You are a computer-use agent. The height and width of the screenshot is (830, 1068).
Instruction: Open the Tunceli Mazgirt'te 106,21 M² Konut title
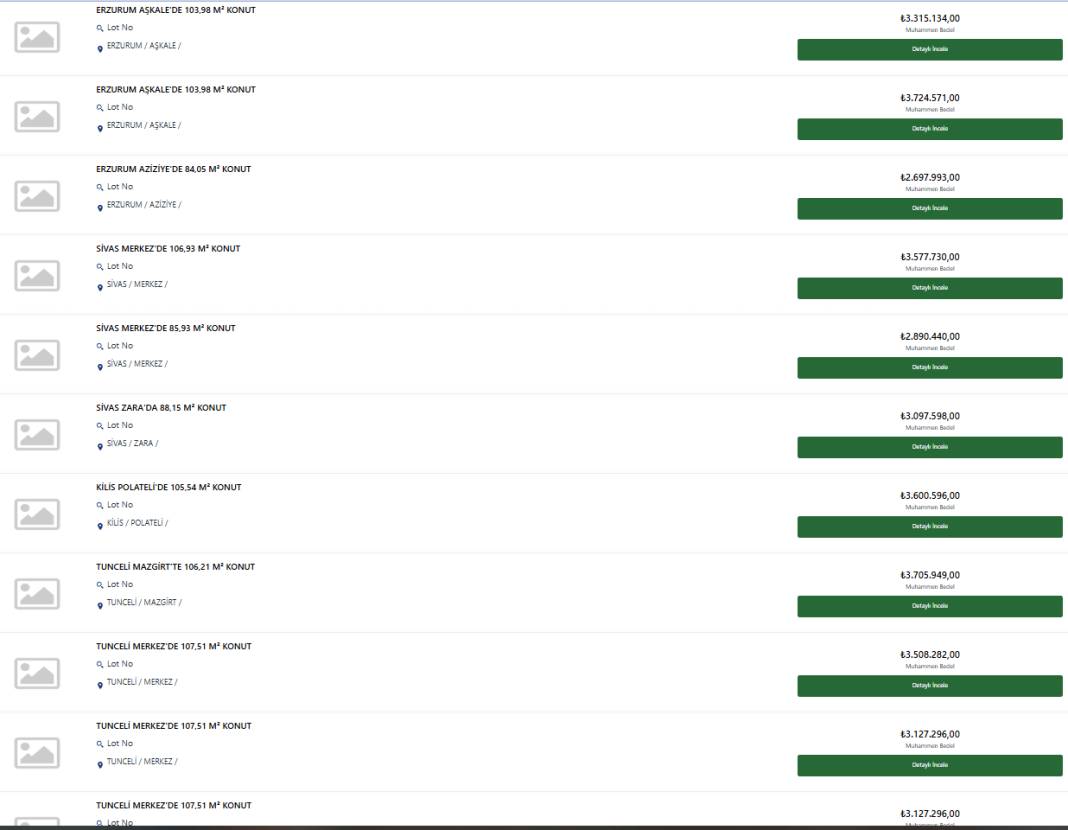coord(175,566)
